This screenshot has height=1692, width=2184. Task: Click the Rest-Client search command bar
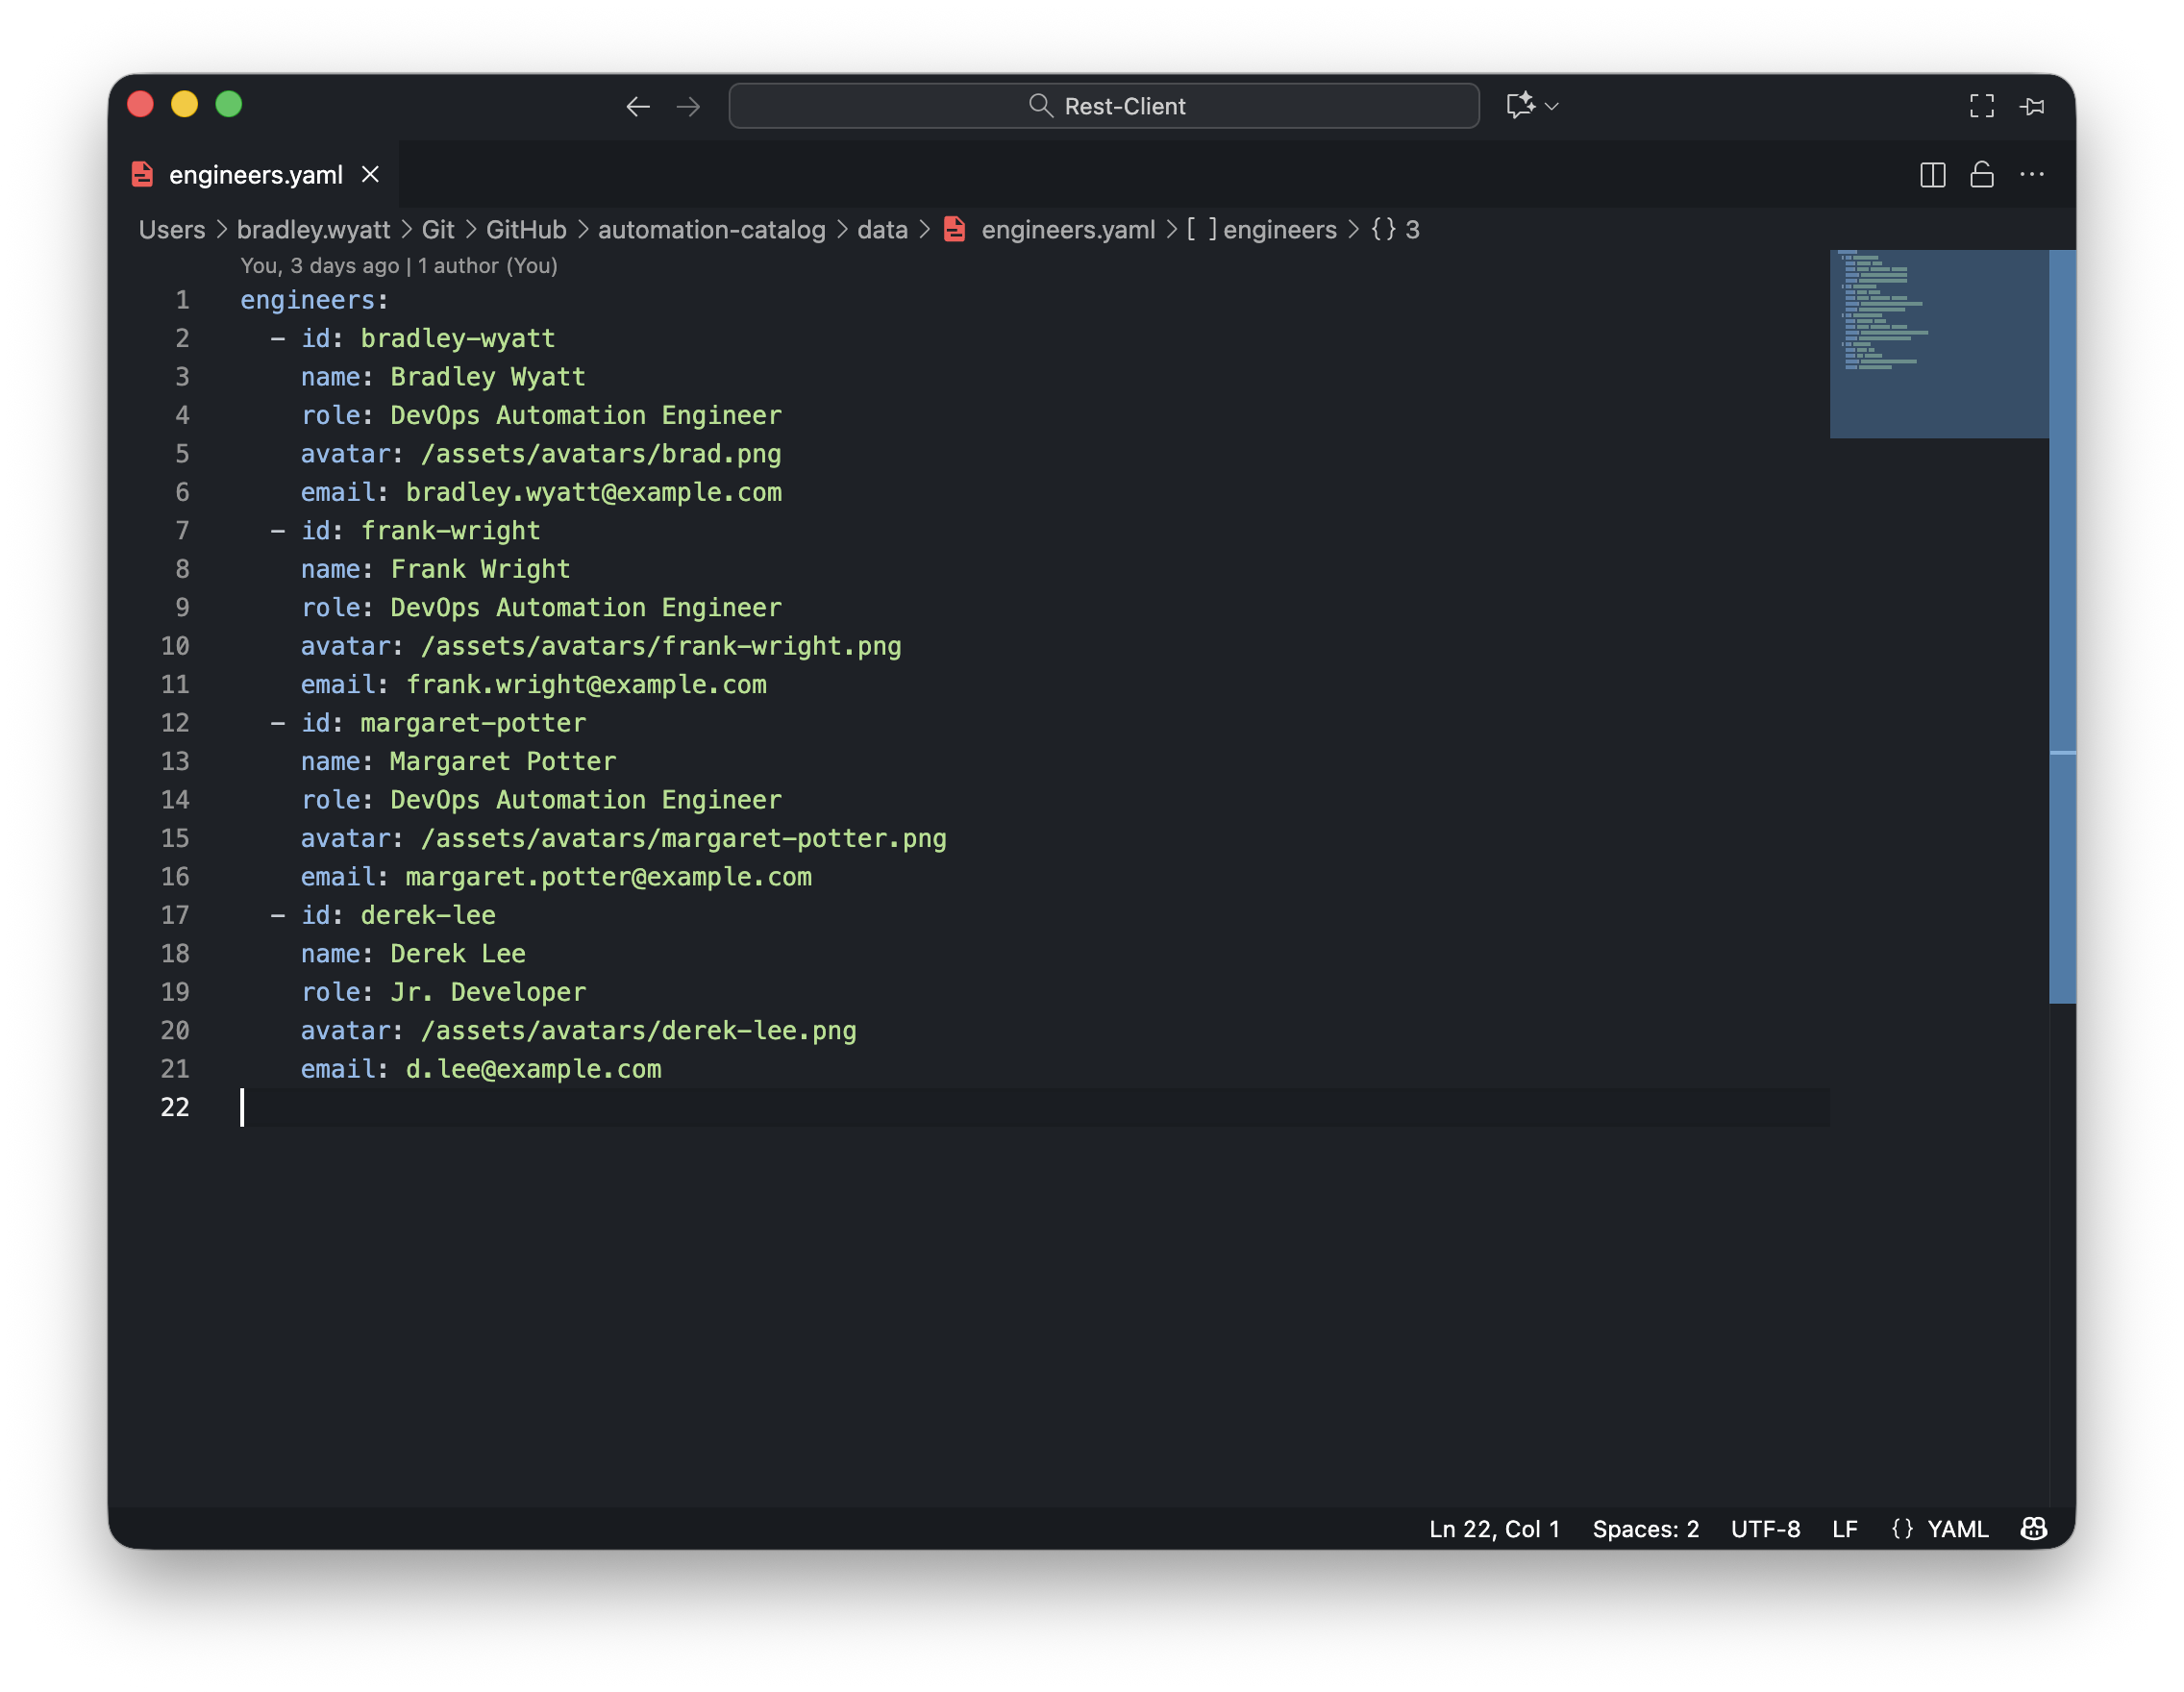pyautogui.click(x=1103, y=106)
